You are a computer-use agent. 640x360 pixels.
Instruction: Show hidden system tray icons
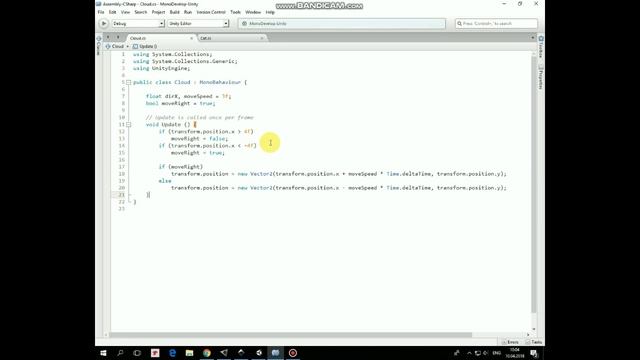pyautogui.click(x=469, y=353)
